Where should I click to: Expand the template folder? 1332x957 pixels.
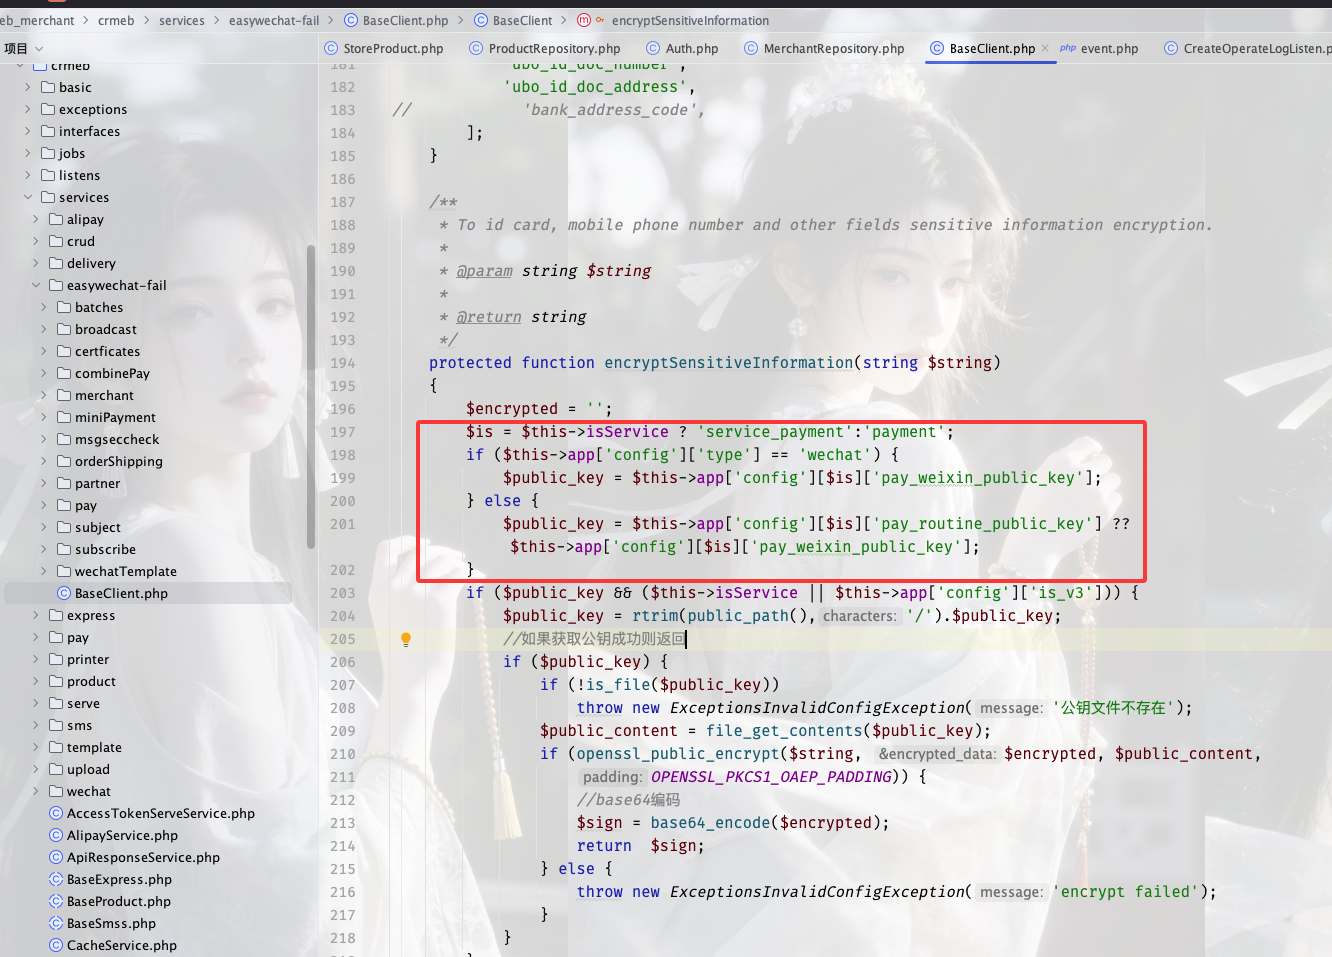pos(36,747)
